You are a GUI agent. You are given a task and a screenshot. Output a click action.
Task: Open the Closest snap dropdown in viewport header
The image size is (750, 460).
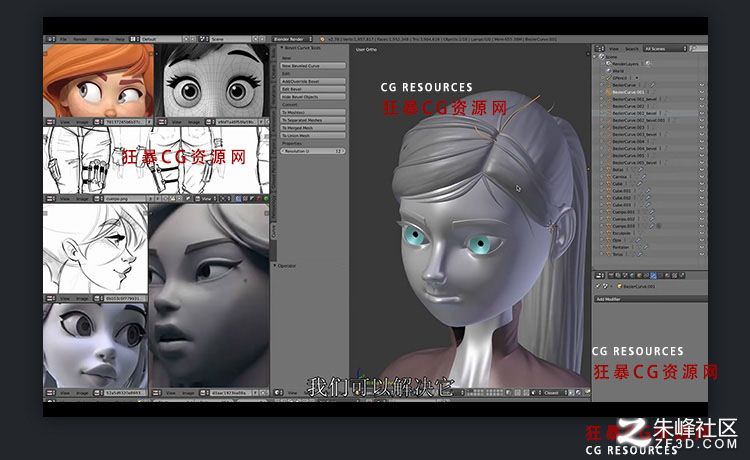pos(555,392)
